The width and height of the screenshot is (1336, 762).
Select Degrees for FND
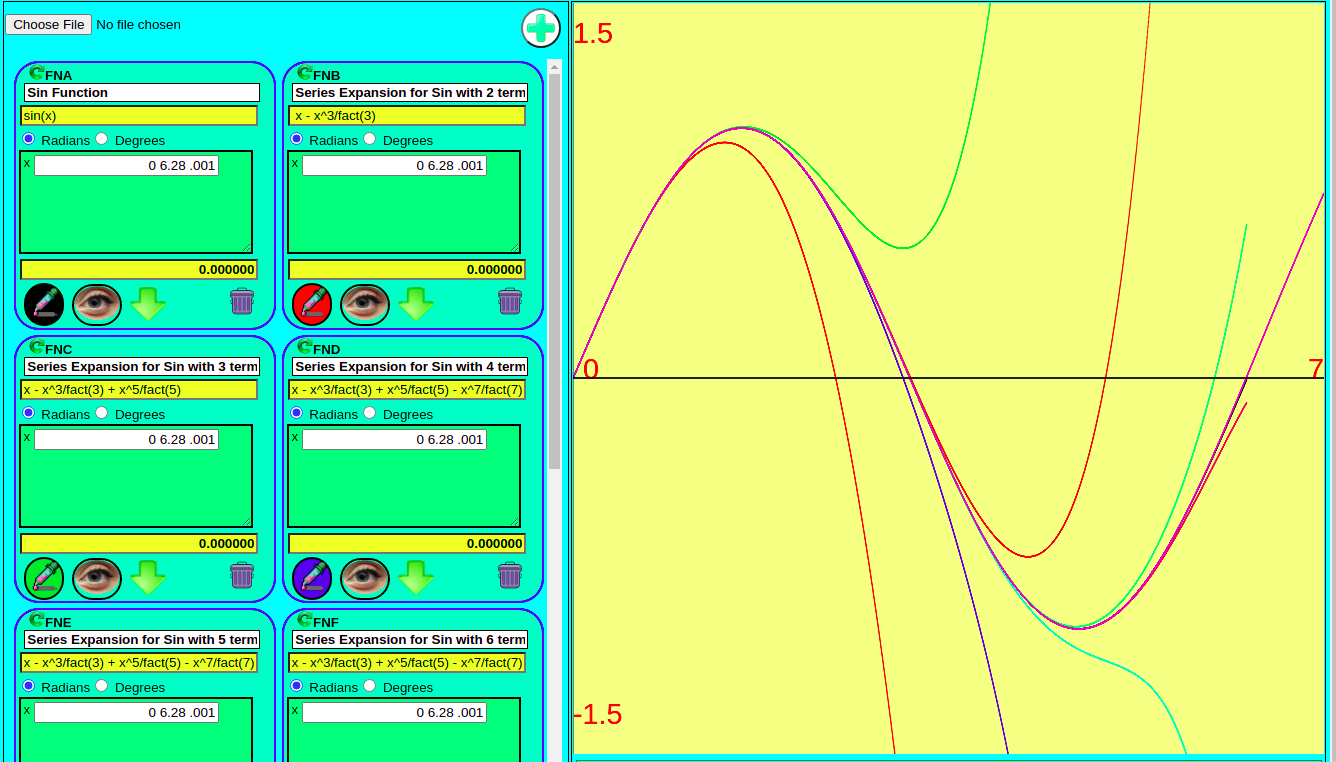click(x=369, y=413)
